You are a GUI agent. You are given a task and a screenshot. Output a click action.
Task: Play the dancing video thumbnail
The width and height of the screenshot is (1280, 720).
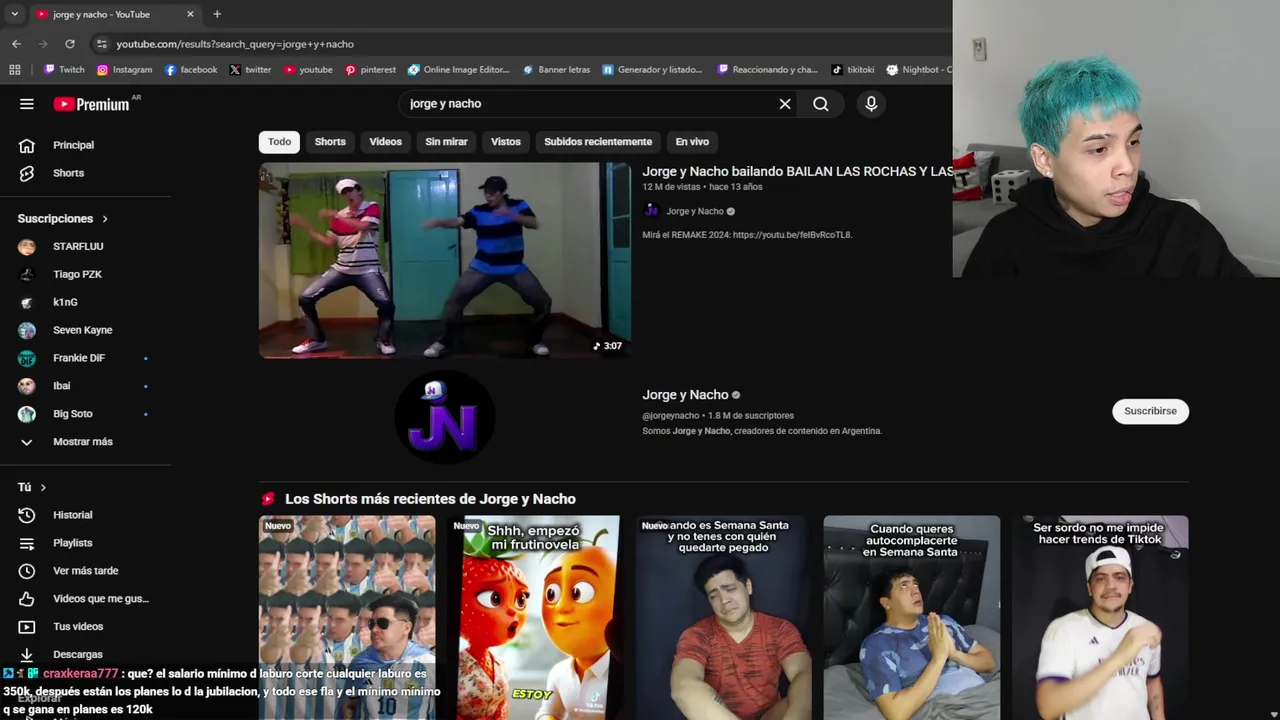coord(445,260)
